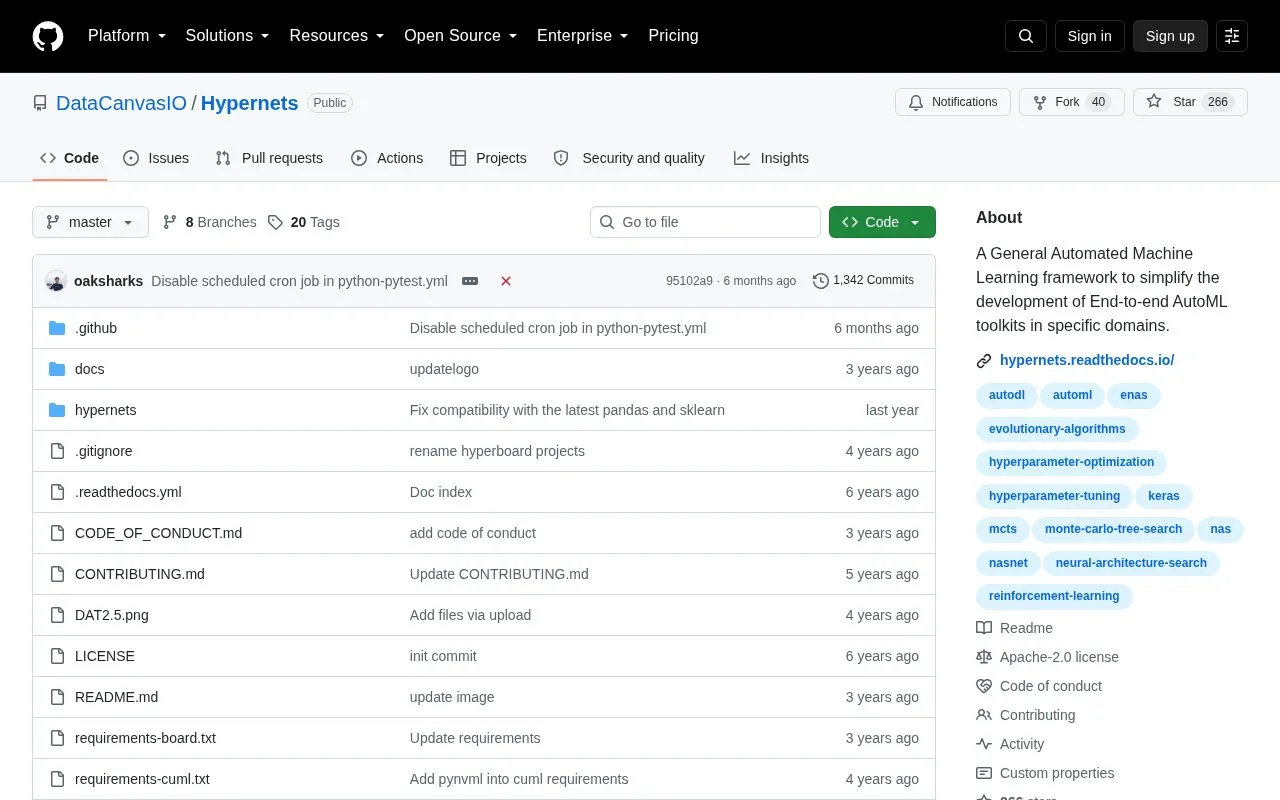Click the GitHub logo icon
Image resolution: width=1280 pixels, height=800 pixels.
pos(48,36)
